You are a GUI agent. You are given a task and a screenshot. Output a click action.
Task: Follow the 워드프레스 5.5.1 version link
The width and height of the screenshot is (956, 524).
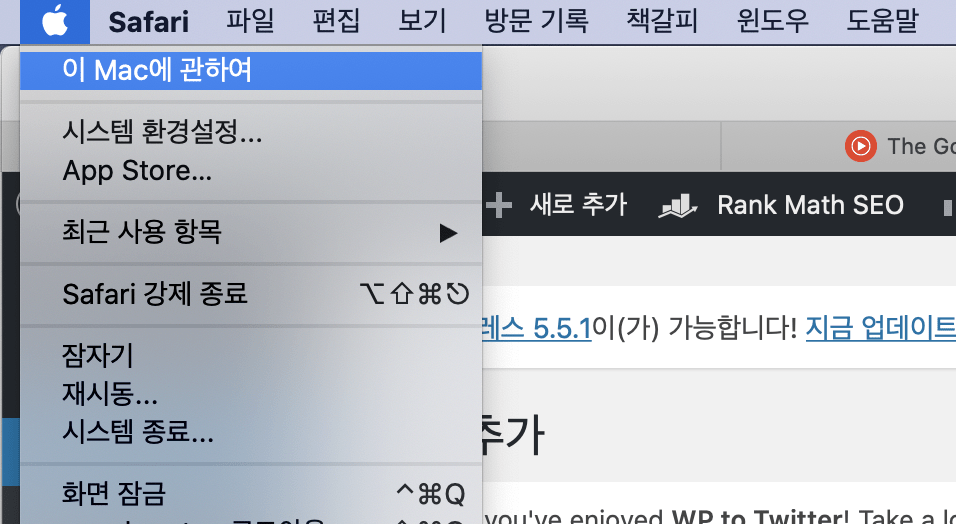coord(536,328)
